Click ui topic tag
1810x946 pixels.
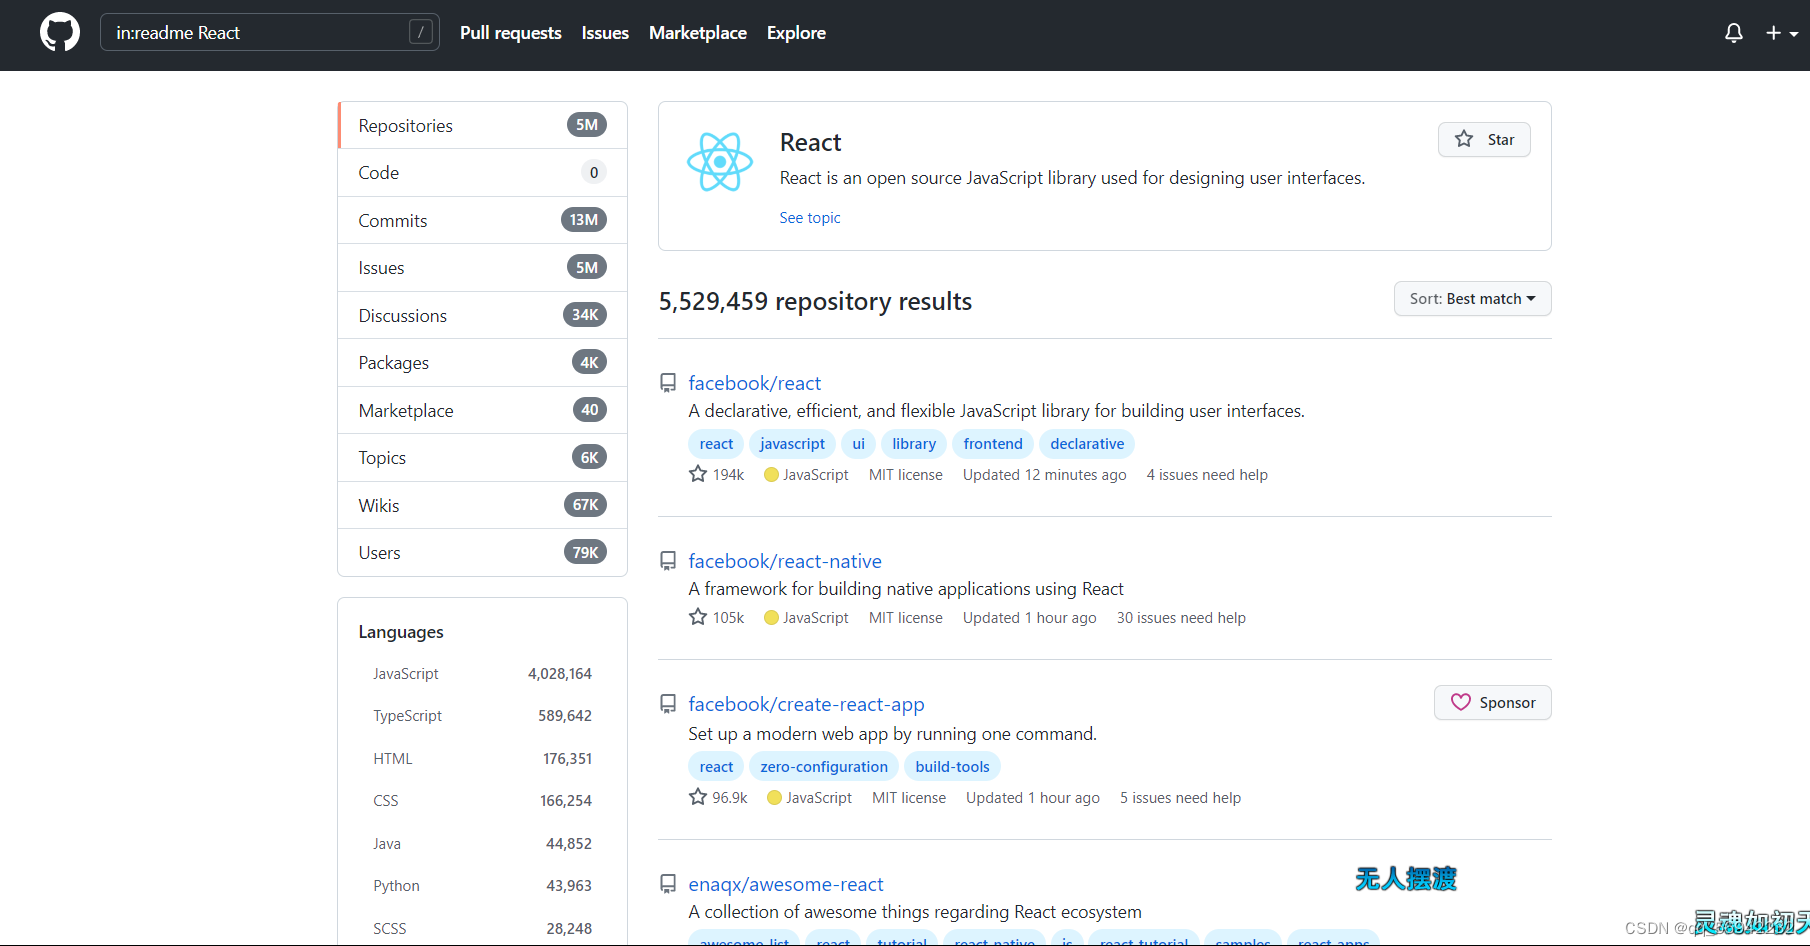pyautogui.click(x=858, y=444)
